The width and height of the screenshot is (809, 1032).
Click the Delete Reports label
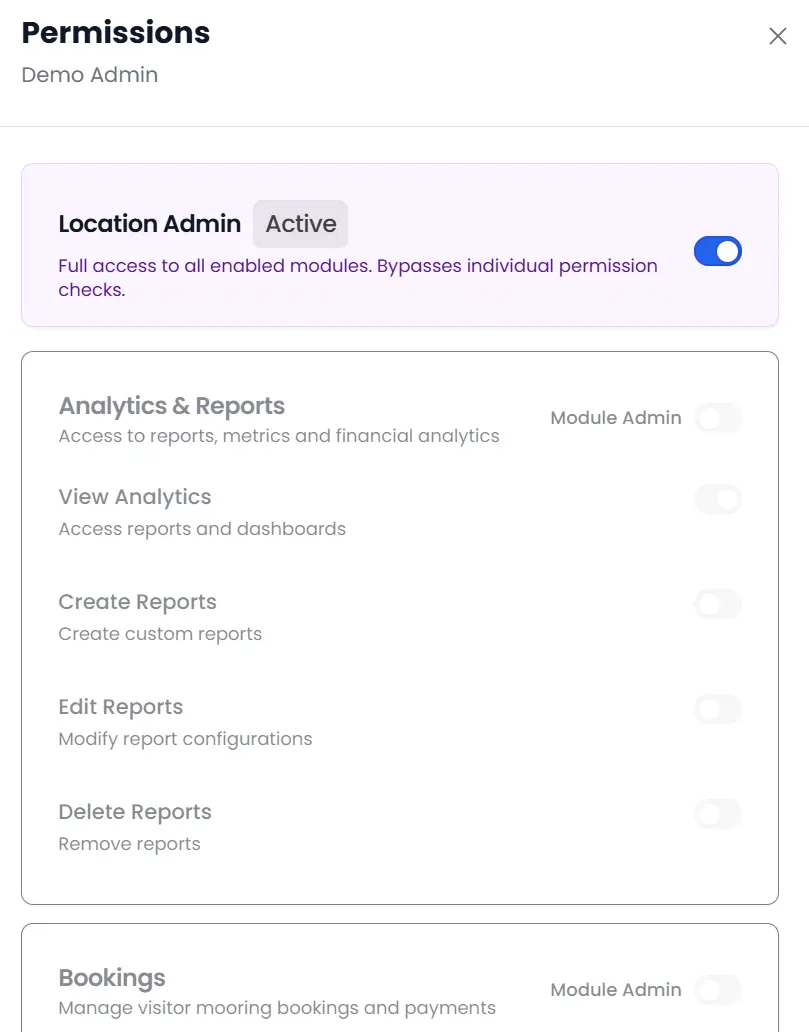tap(135, 812)
